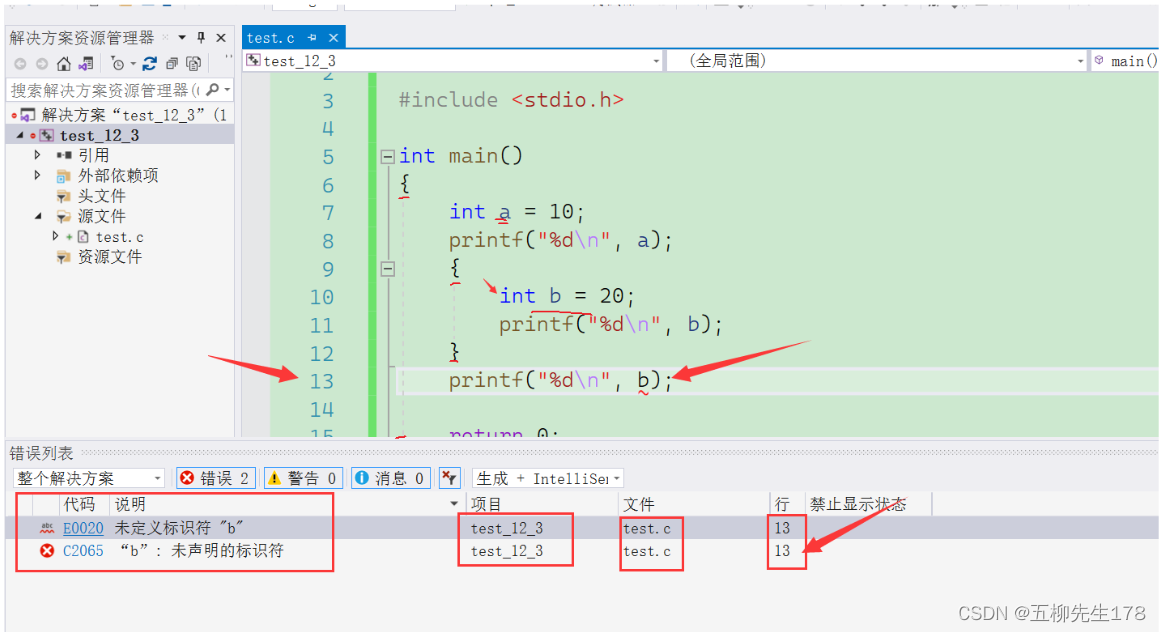
Task: Click the IntelliSense squiggle icon on E0020 row
Action: click(47, 528)
